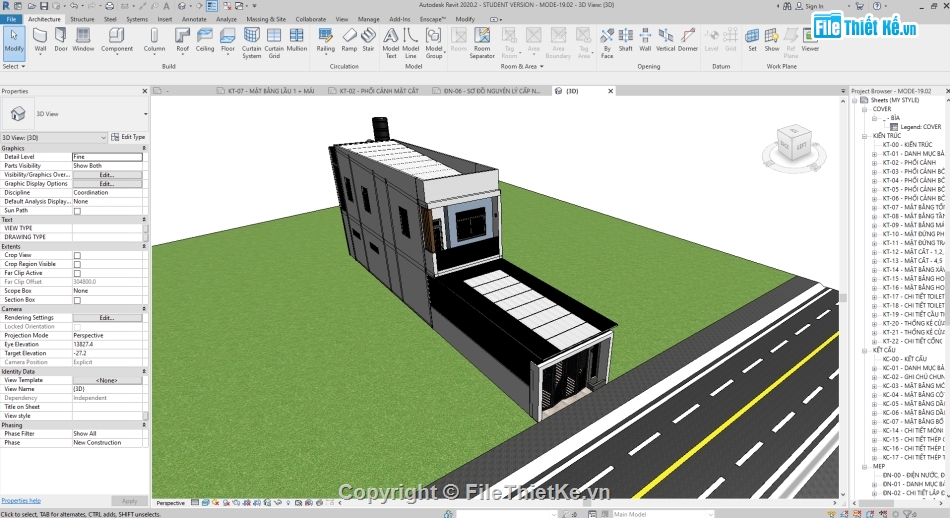The image size is (950, 518).
Task: Select the Ramp tool
Action: [349, 40]
